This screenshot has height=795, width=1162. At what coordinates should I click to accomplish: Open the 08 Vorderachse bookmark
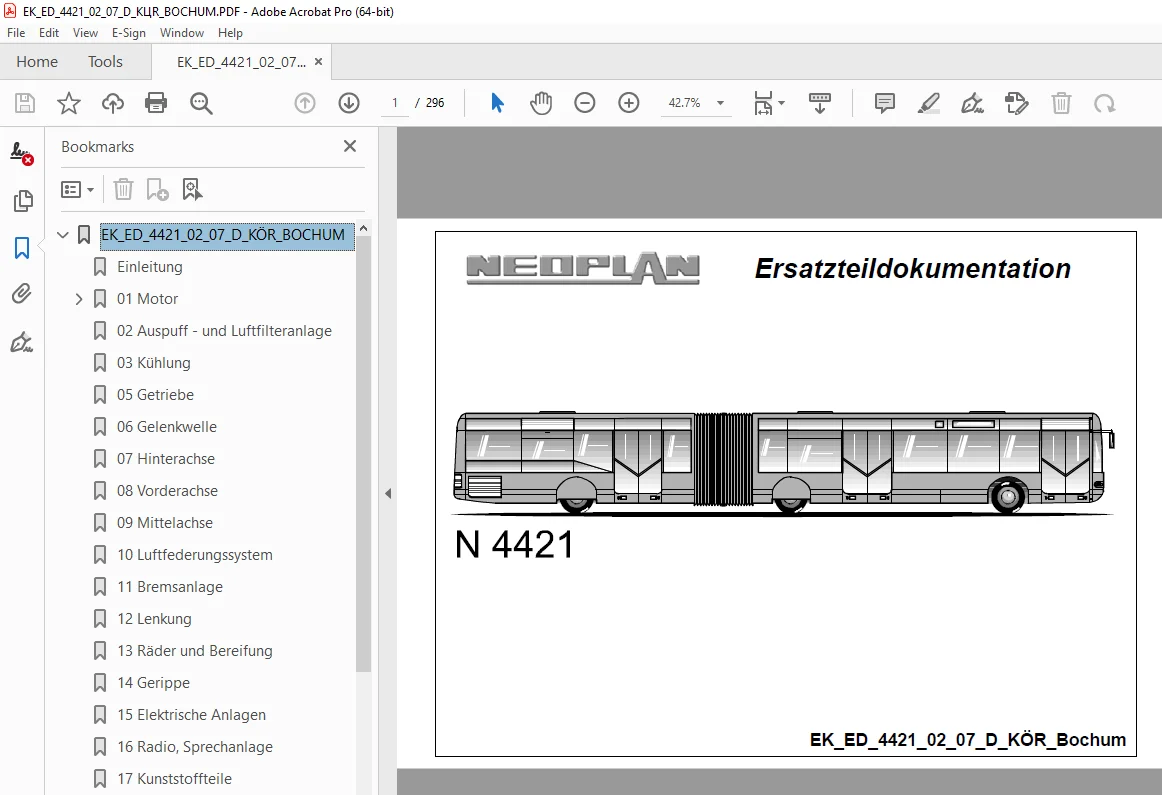[167, 491]
